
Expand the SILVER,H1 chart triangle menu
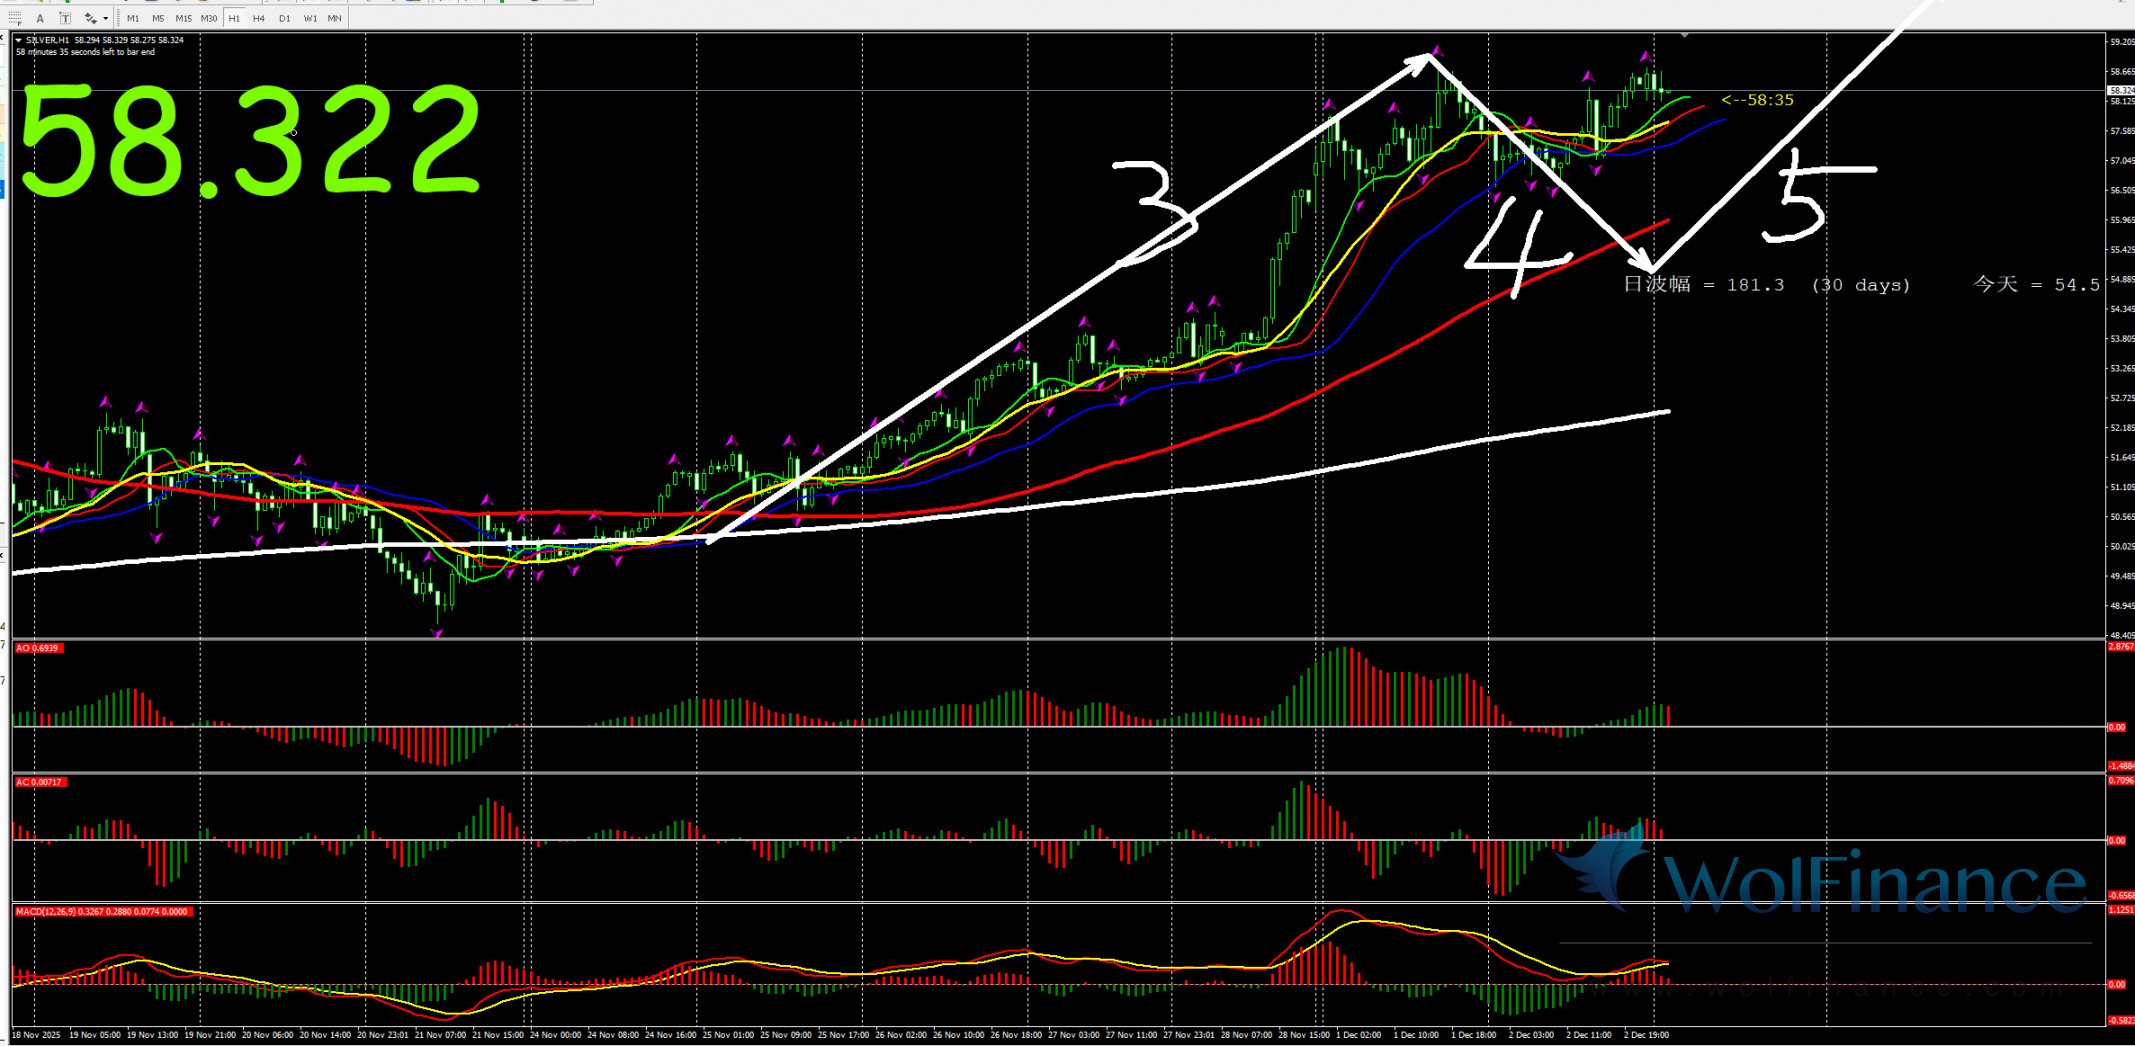(19, 40)
